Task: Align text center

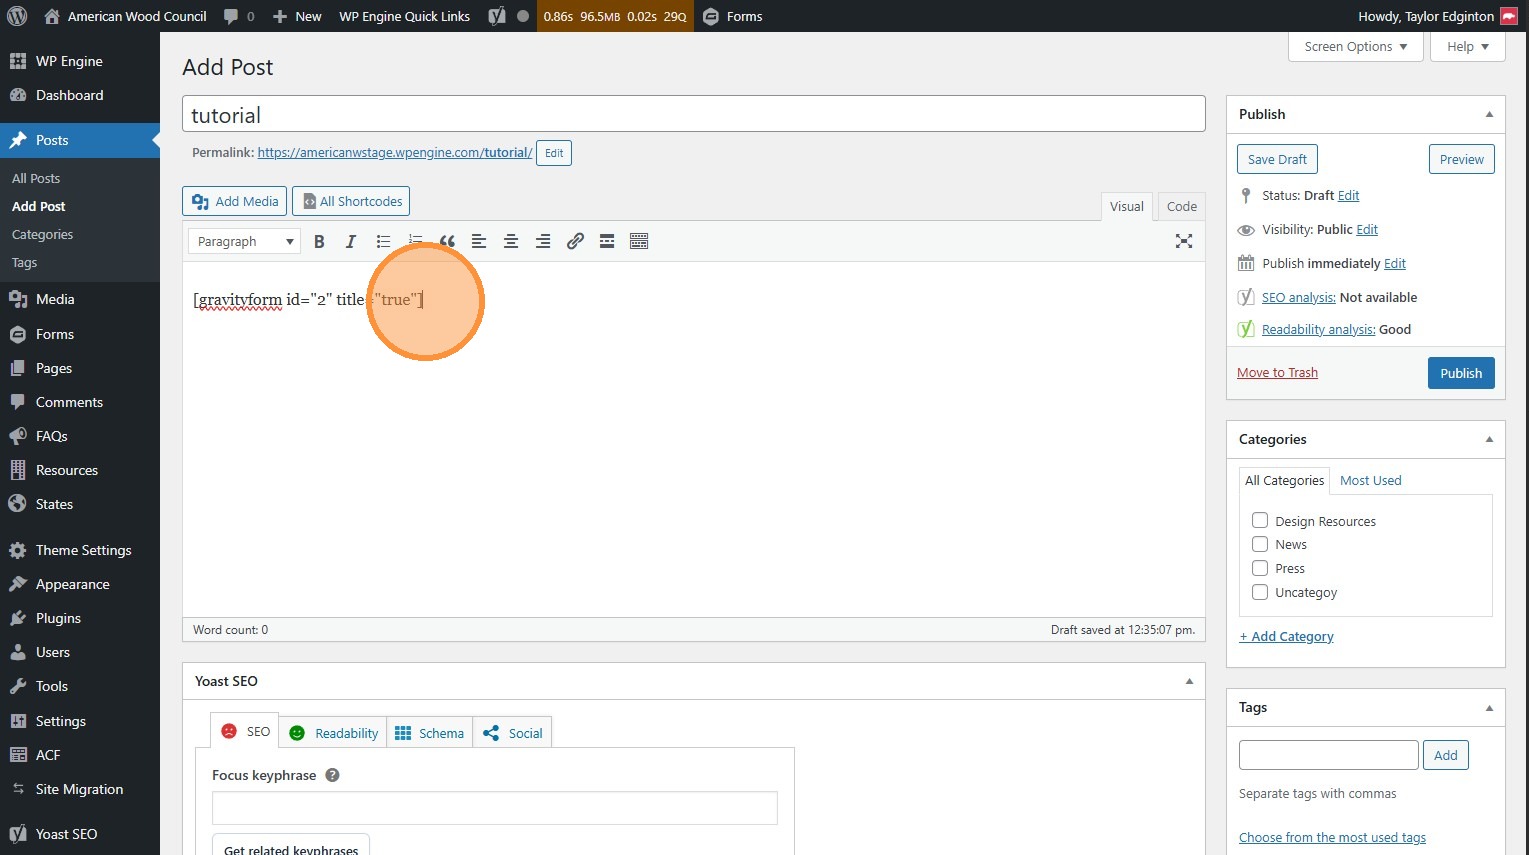Action: (511, 241)
